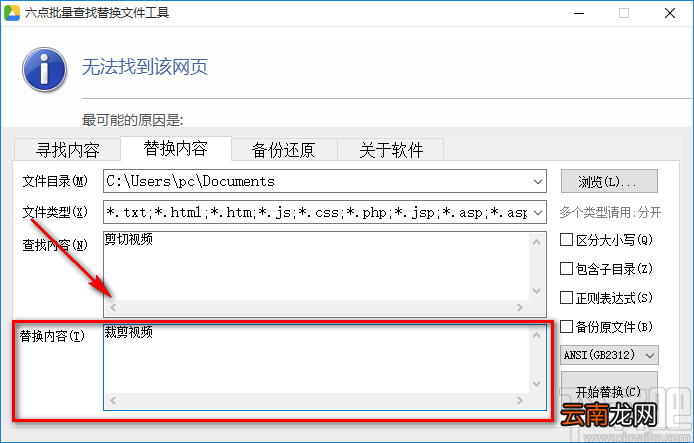Close the 六点批量查找替换文件工具 window

point(670,13)
